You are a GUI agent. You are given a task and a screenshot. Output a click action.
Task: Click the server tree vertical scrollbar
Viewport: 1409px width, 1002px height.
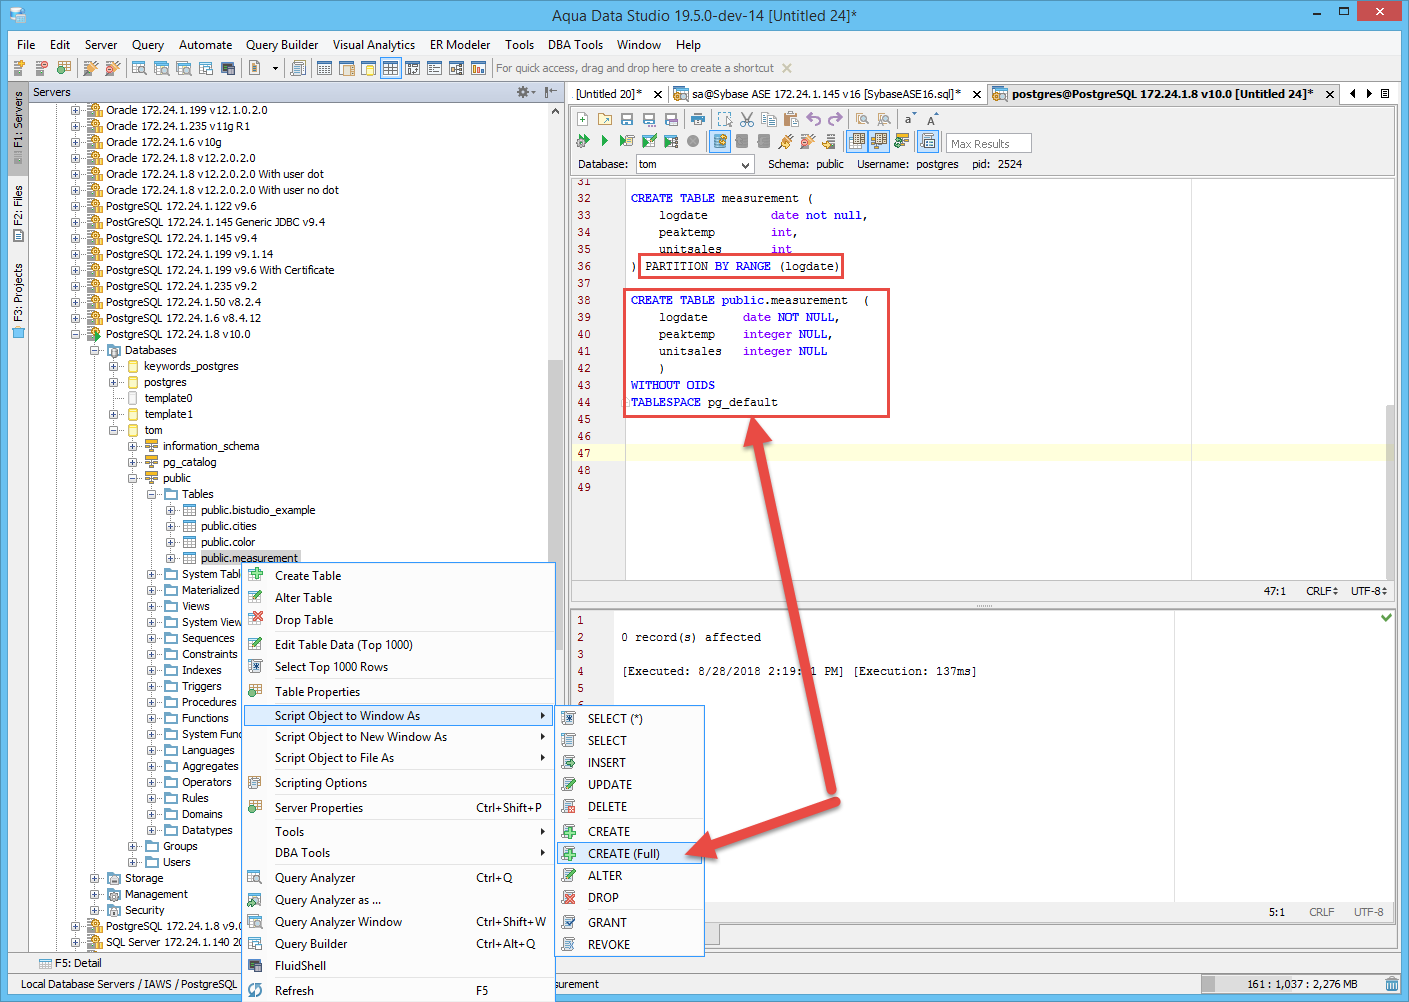pyautogui.click(x=555, y=450)
